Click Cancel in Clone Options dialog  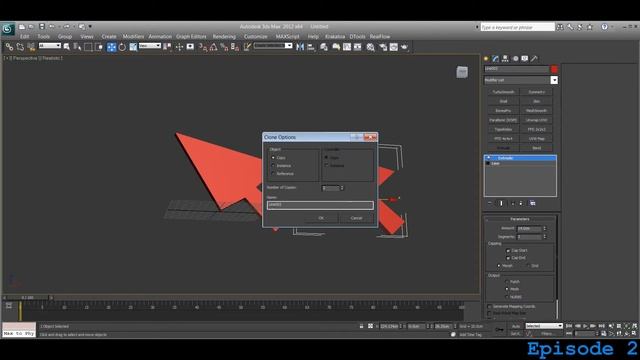tap(356, 218)
